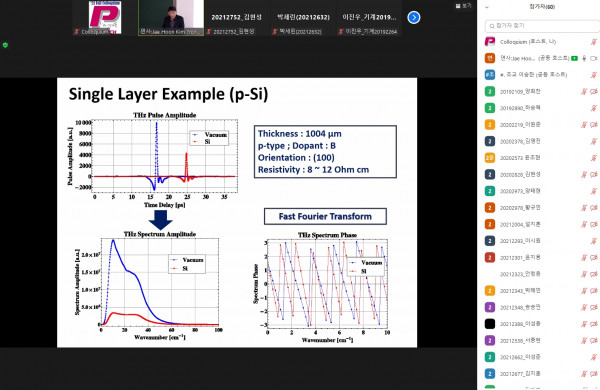Click the shared p-Si slide area

(237, 213)
